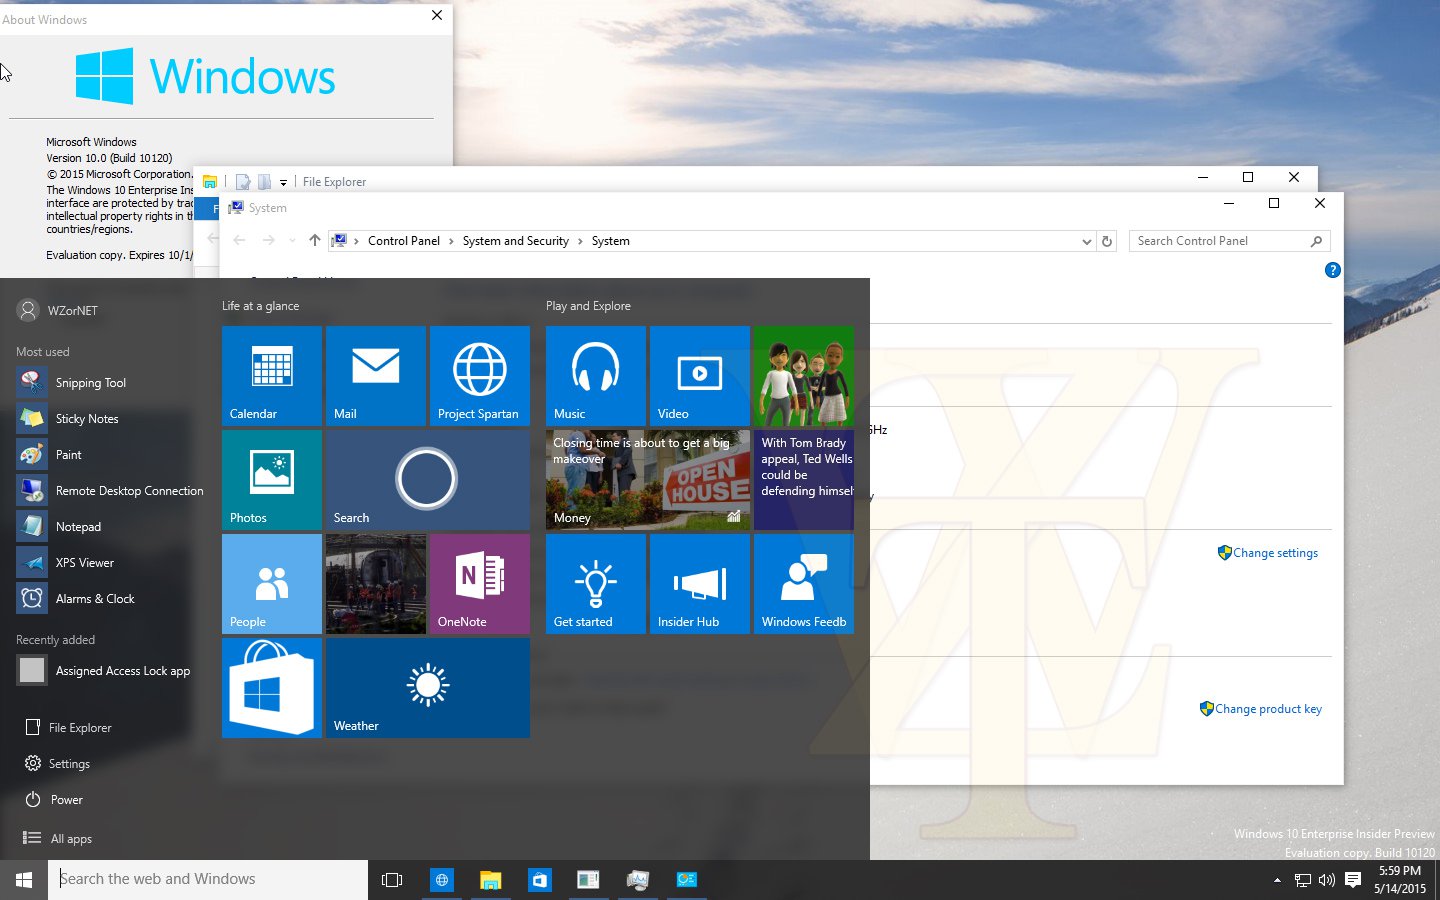Click the Change product key link
This screenshot has width=1440, height=900.
pyautogui.click(x=1261, y=709)
